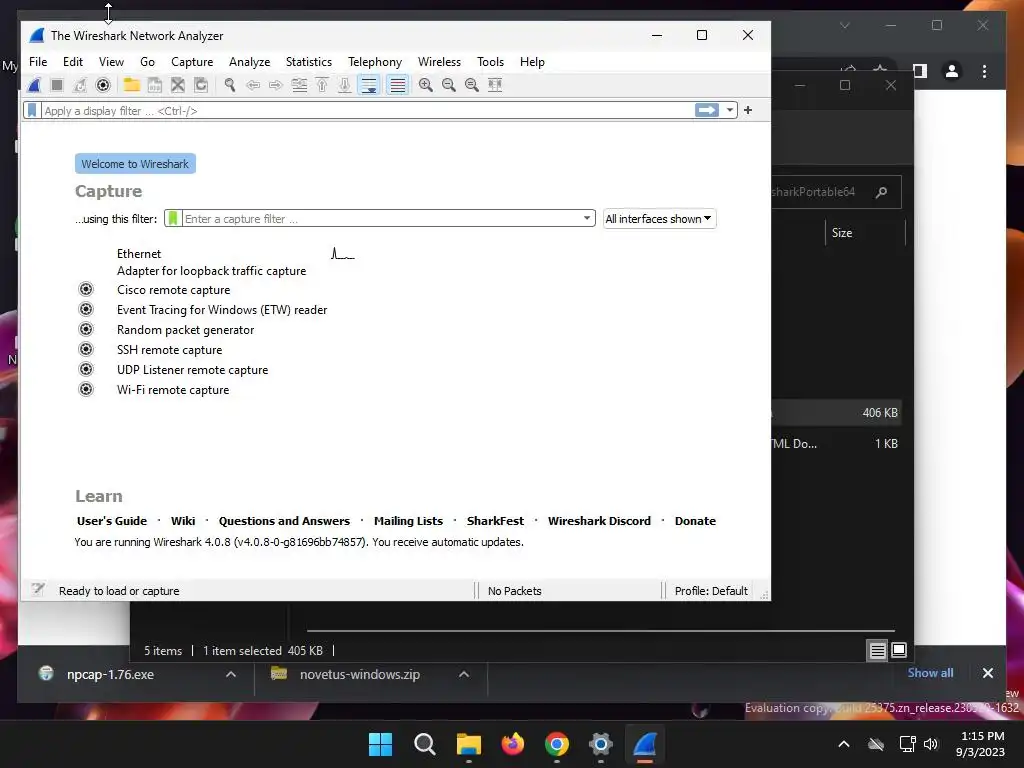The image size is (1024, 768).
Task: Select the Ethernet interface
Action: click(x=139, y=253)
